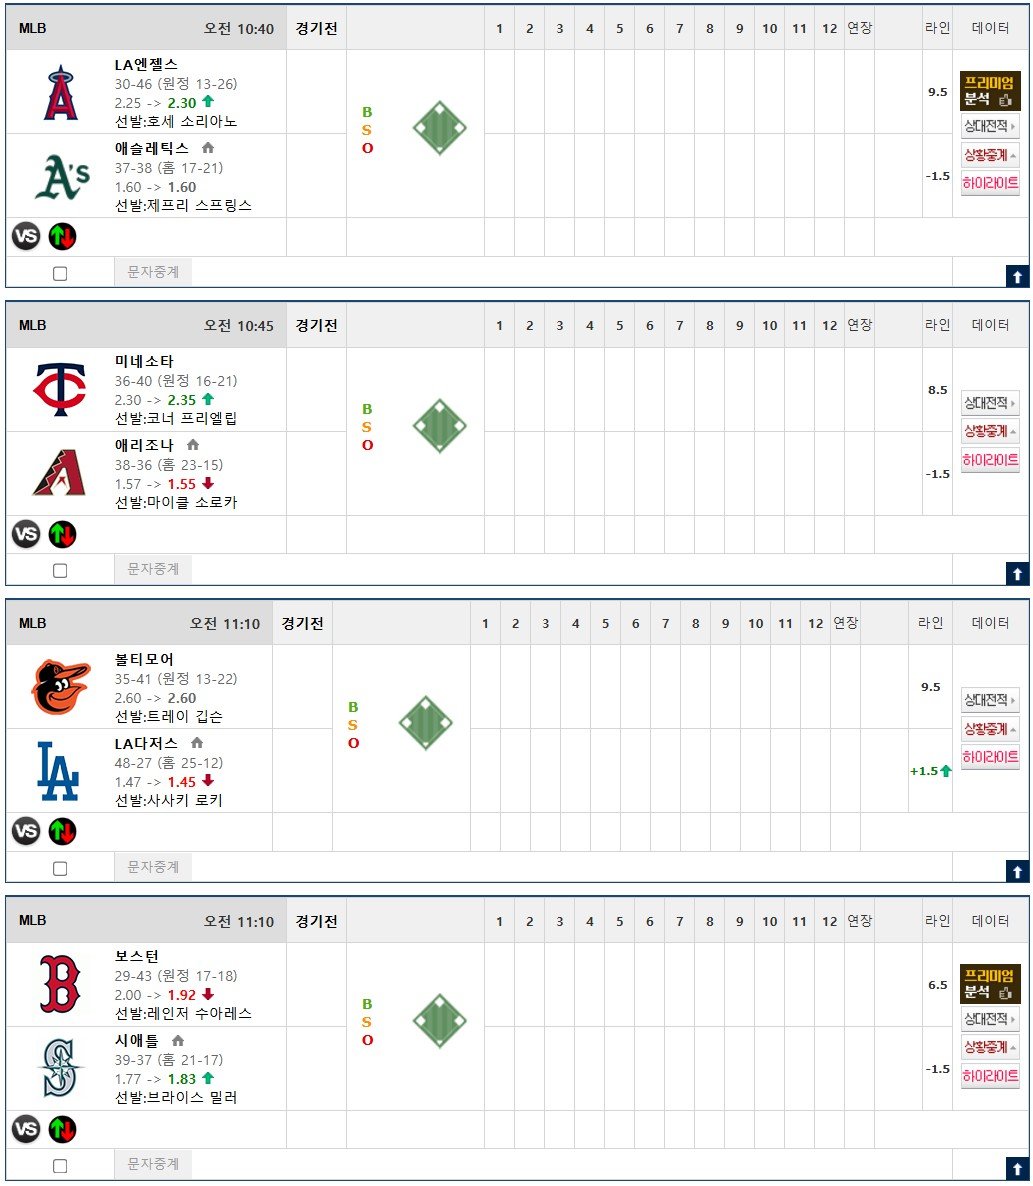Image resolution: width=1033 pixels, height=1186 pixels.
Task: Select the Seattle Mariners logo
Action: 60,1067
